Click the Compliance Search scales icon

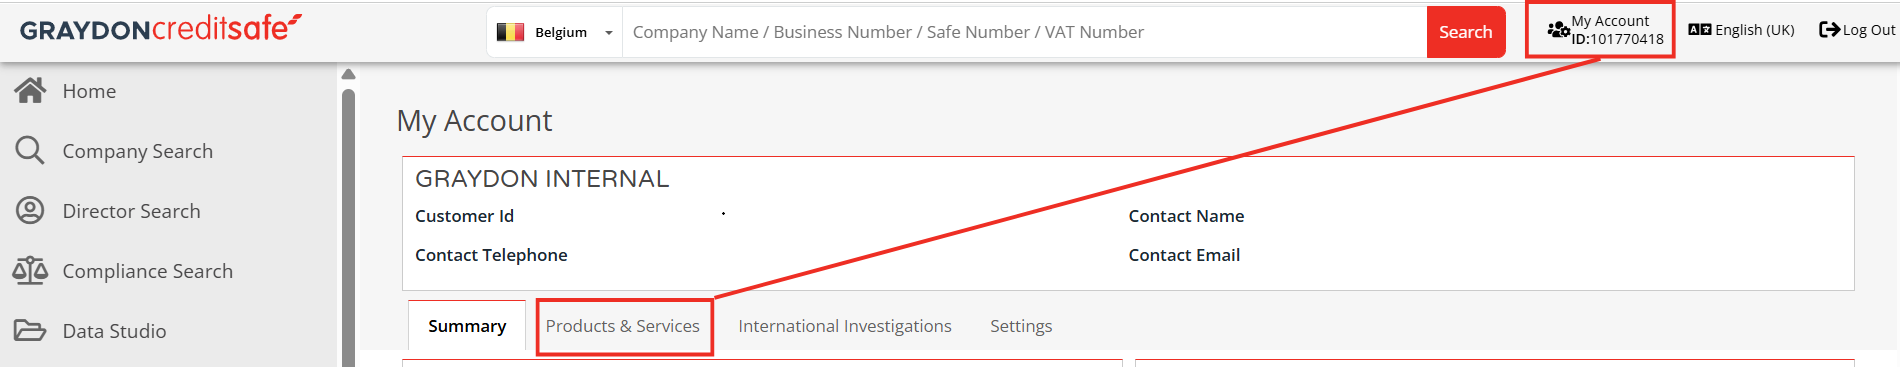click(30, 271)
